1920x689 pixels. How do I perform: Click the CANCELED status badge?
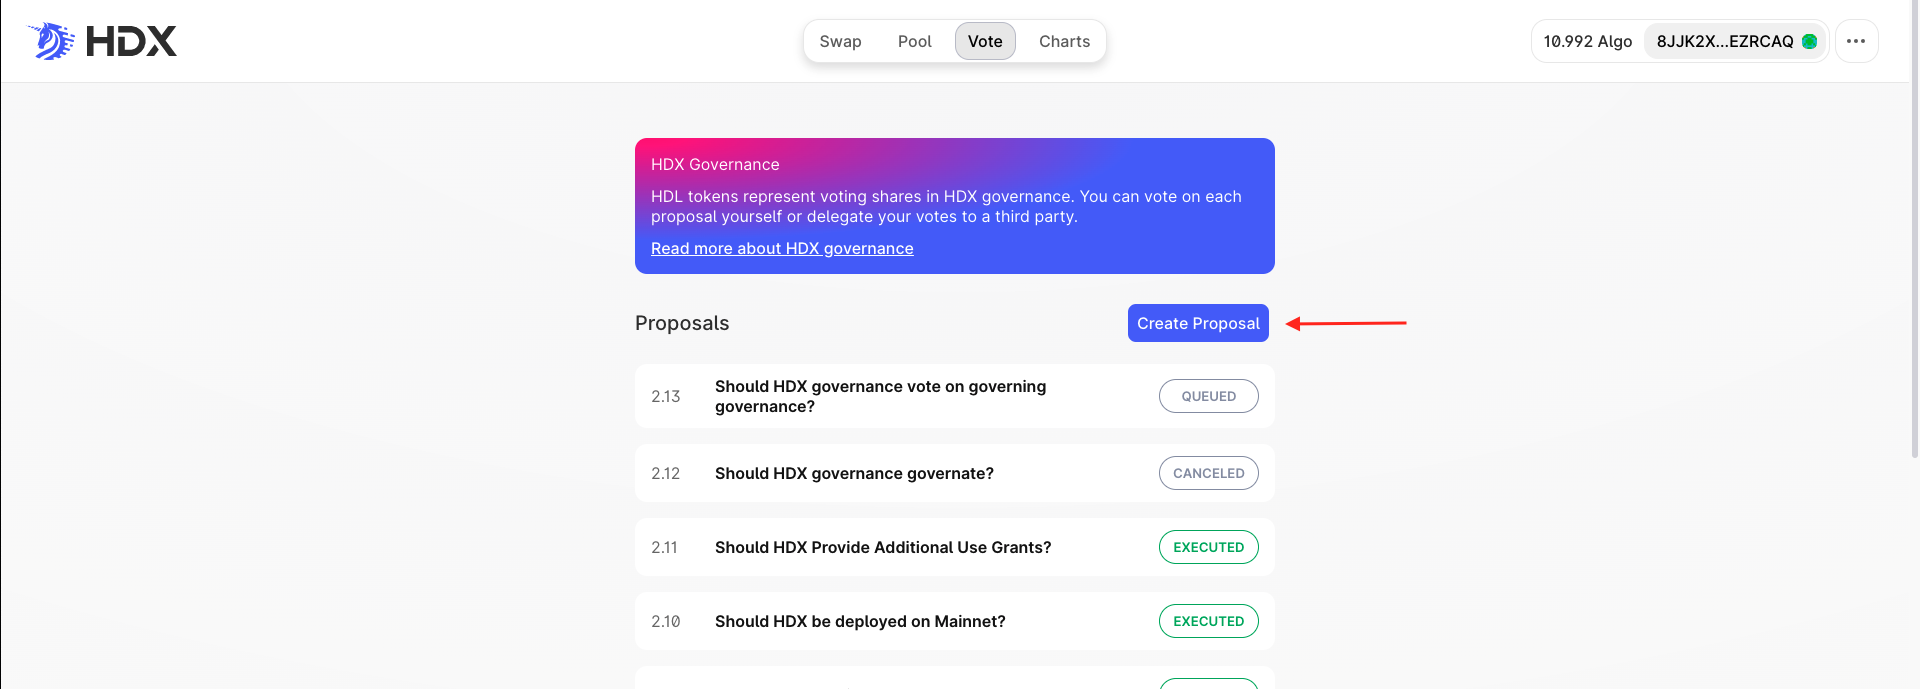coord(1208,473)
